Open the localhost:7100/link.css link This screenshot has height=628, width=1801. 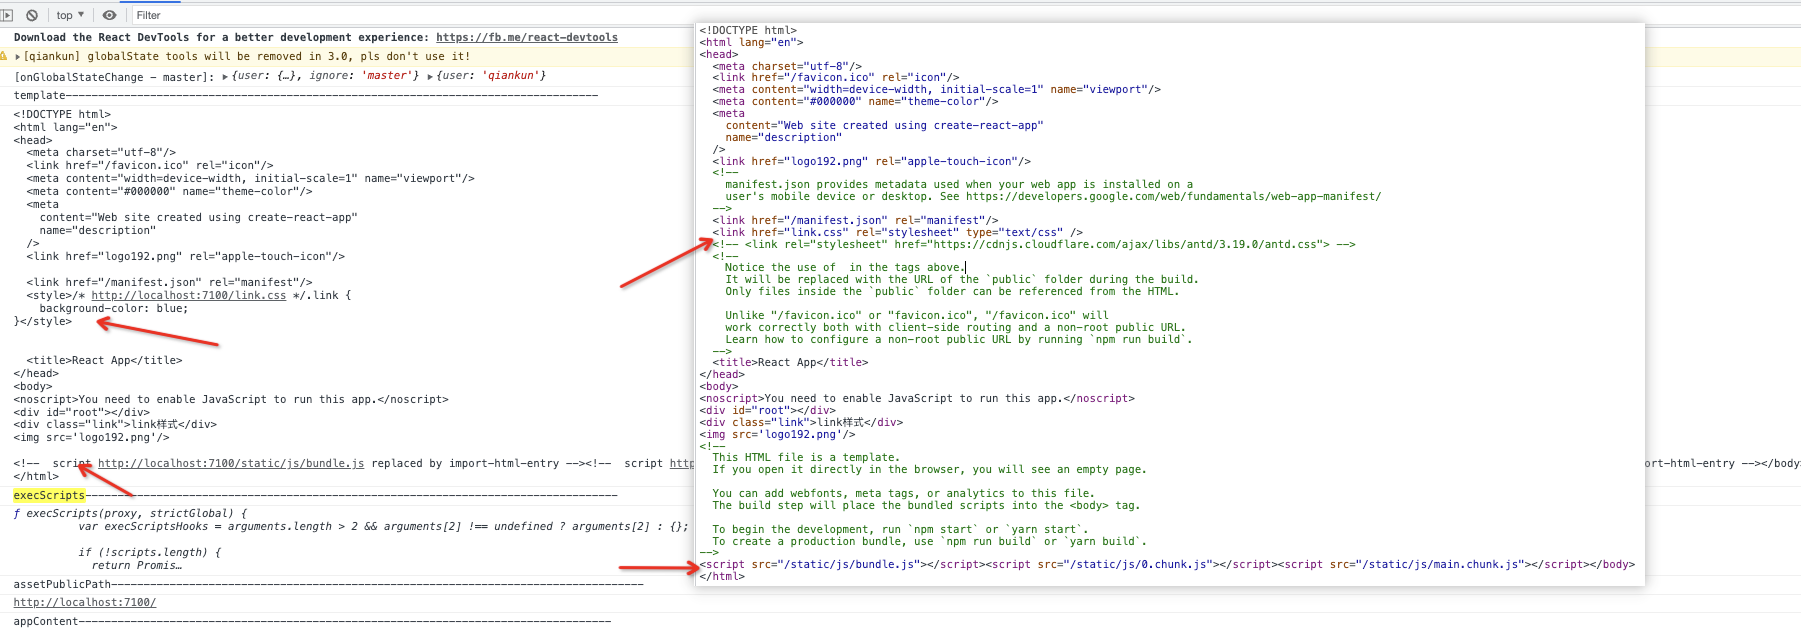189,296
